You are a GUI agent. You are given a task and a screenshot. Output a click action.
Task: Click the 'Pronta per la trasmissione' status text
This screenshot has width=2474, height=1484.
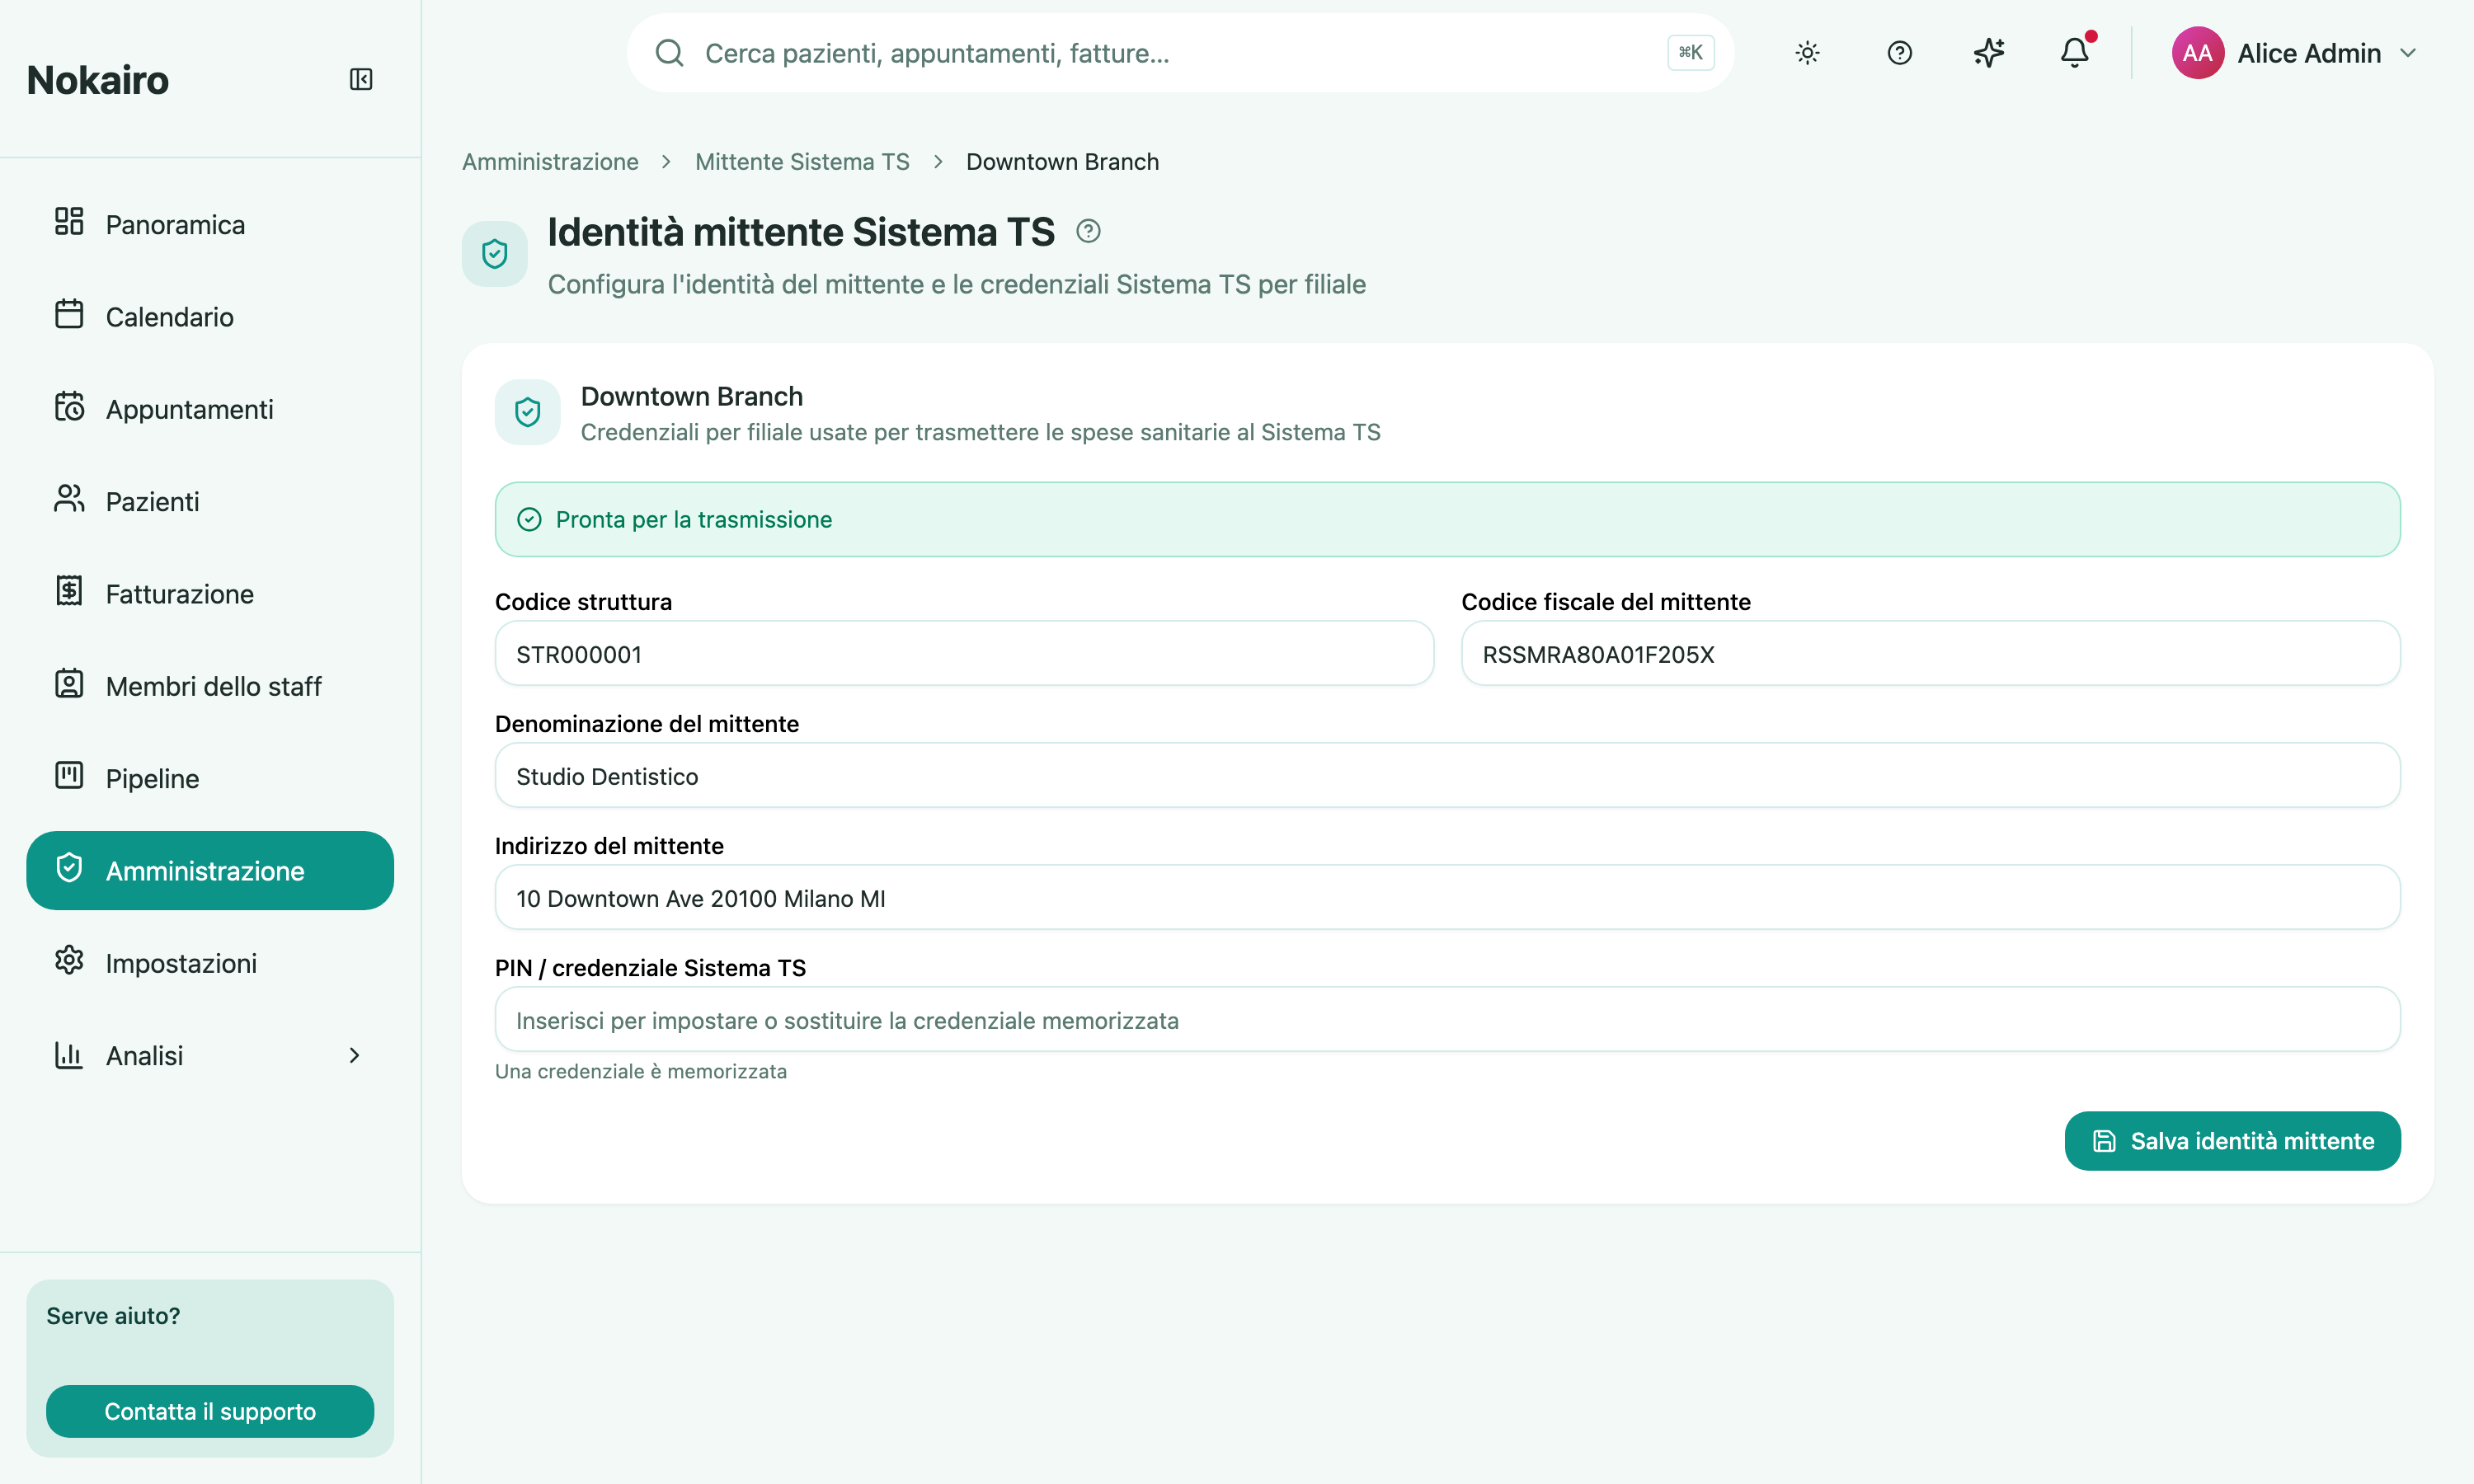coord(693,520)
